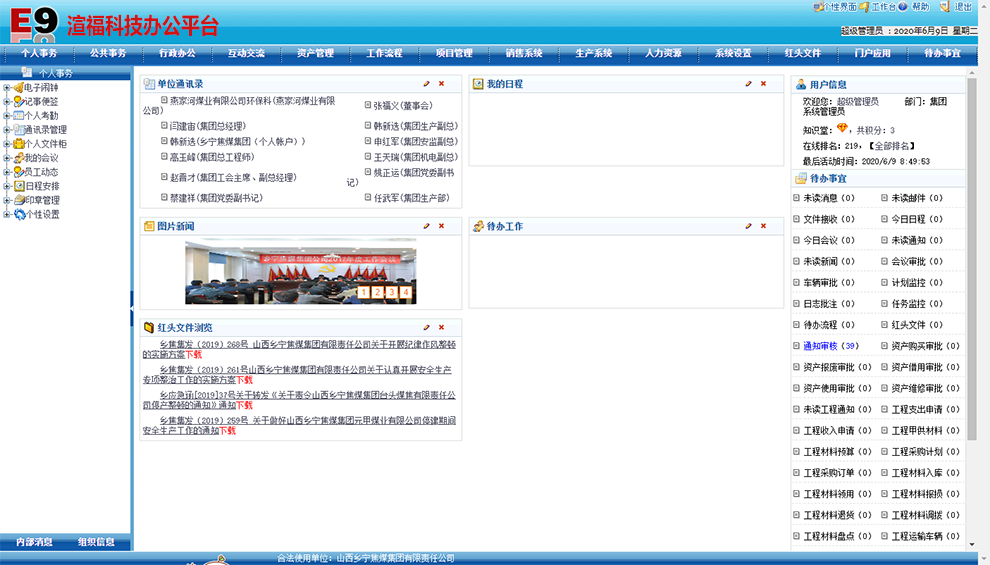This screenshot has width=990, height=565.
Task: Open the 资产管理 menu
Action: point(315,53)
